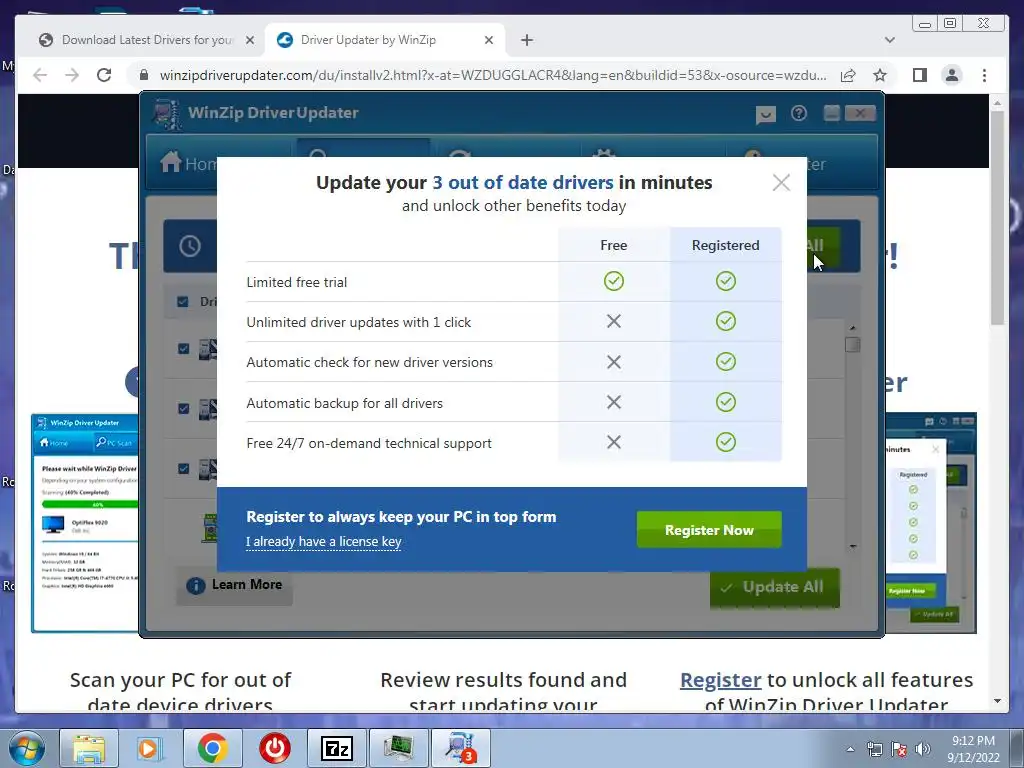Click the clock icon in the scan results banner
1024x768 pixels.
pyautogui.click(x=190, y=246)
